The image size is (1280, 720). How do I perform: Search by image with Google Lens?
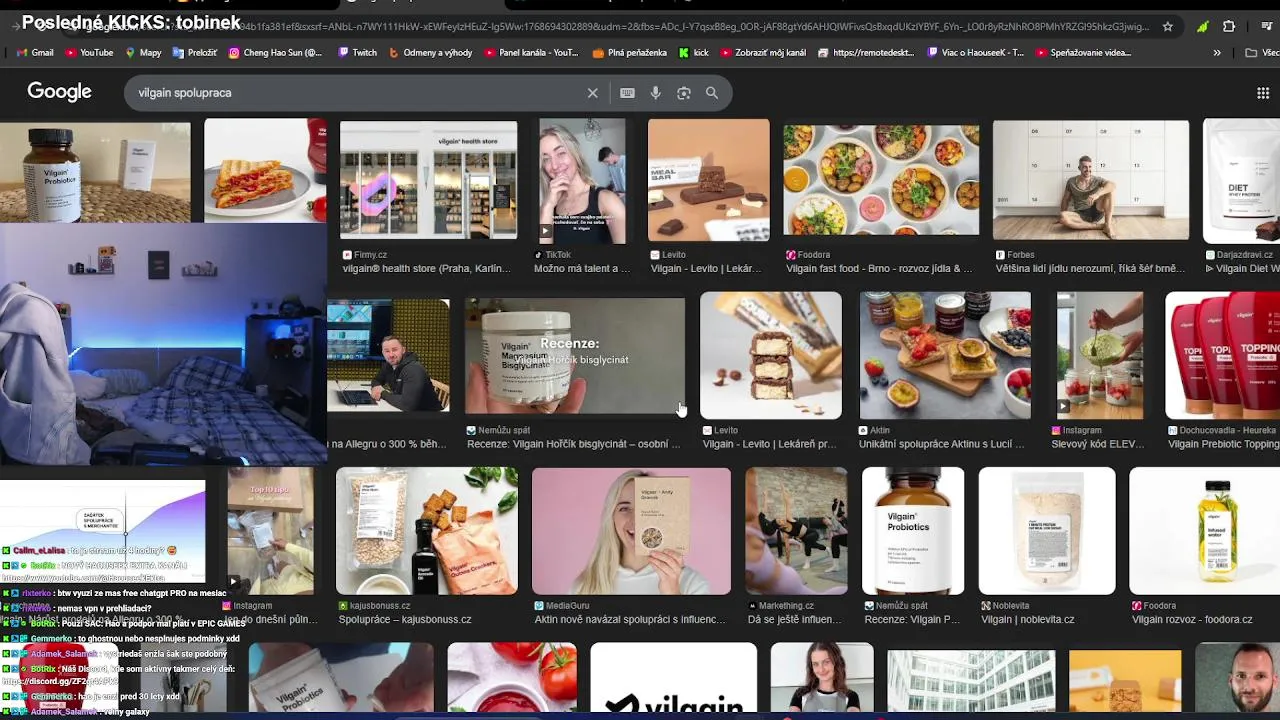pyautogui.click(x=684, y=93)
